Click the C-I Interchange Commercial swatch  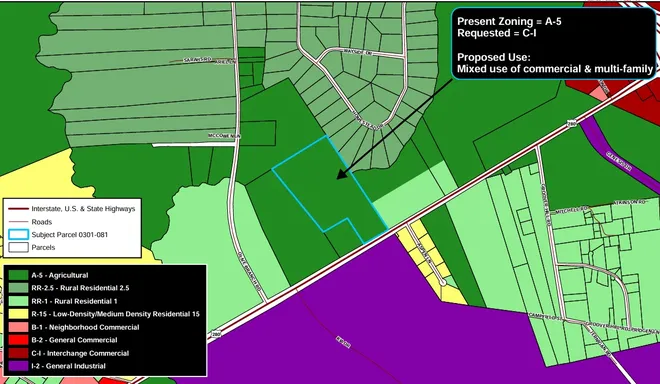[18, 353]
